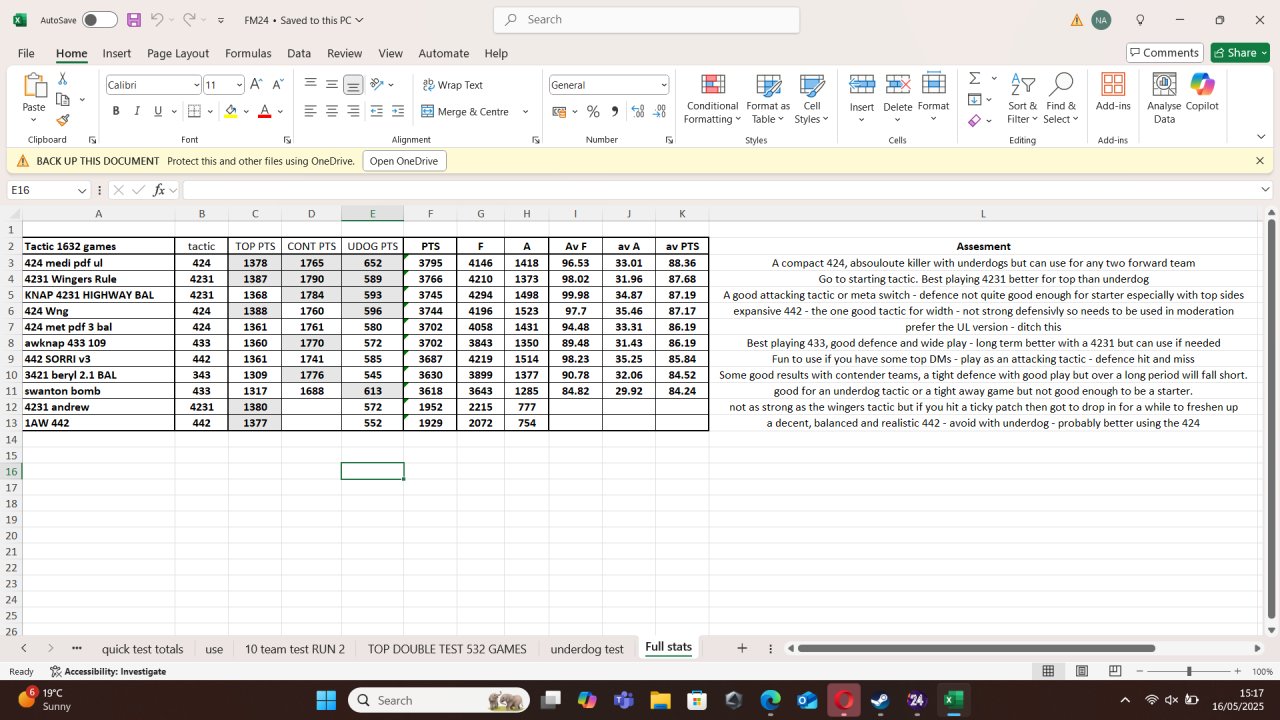Click the Analyse Data icon
The image size is (1280, 720).
pos(1164,86)
